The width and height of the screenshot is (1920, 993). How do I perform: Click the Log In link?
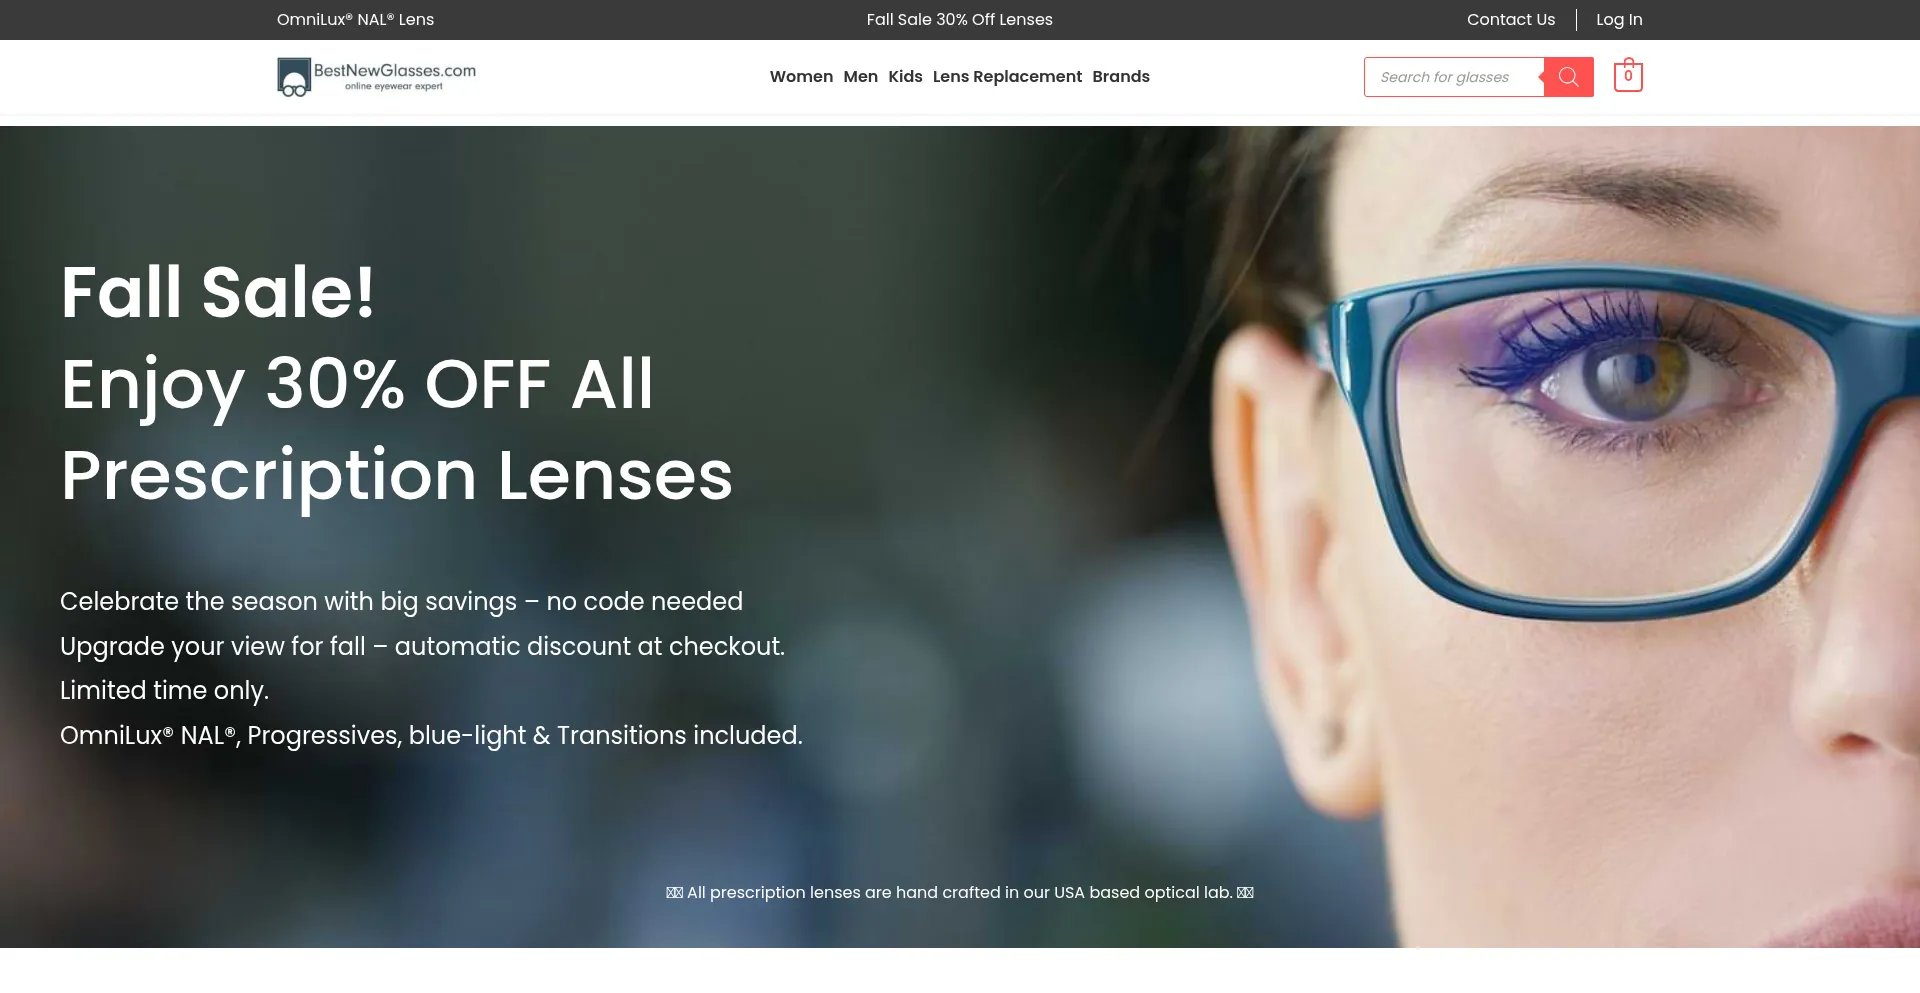point(1619,20)
